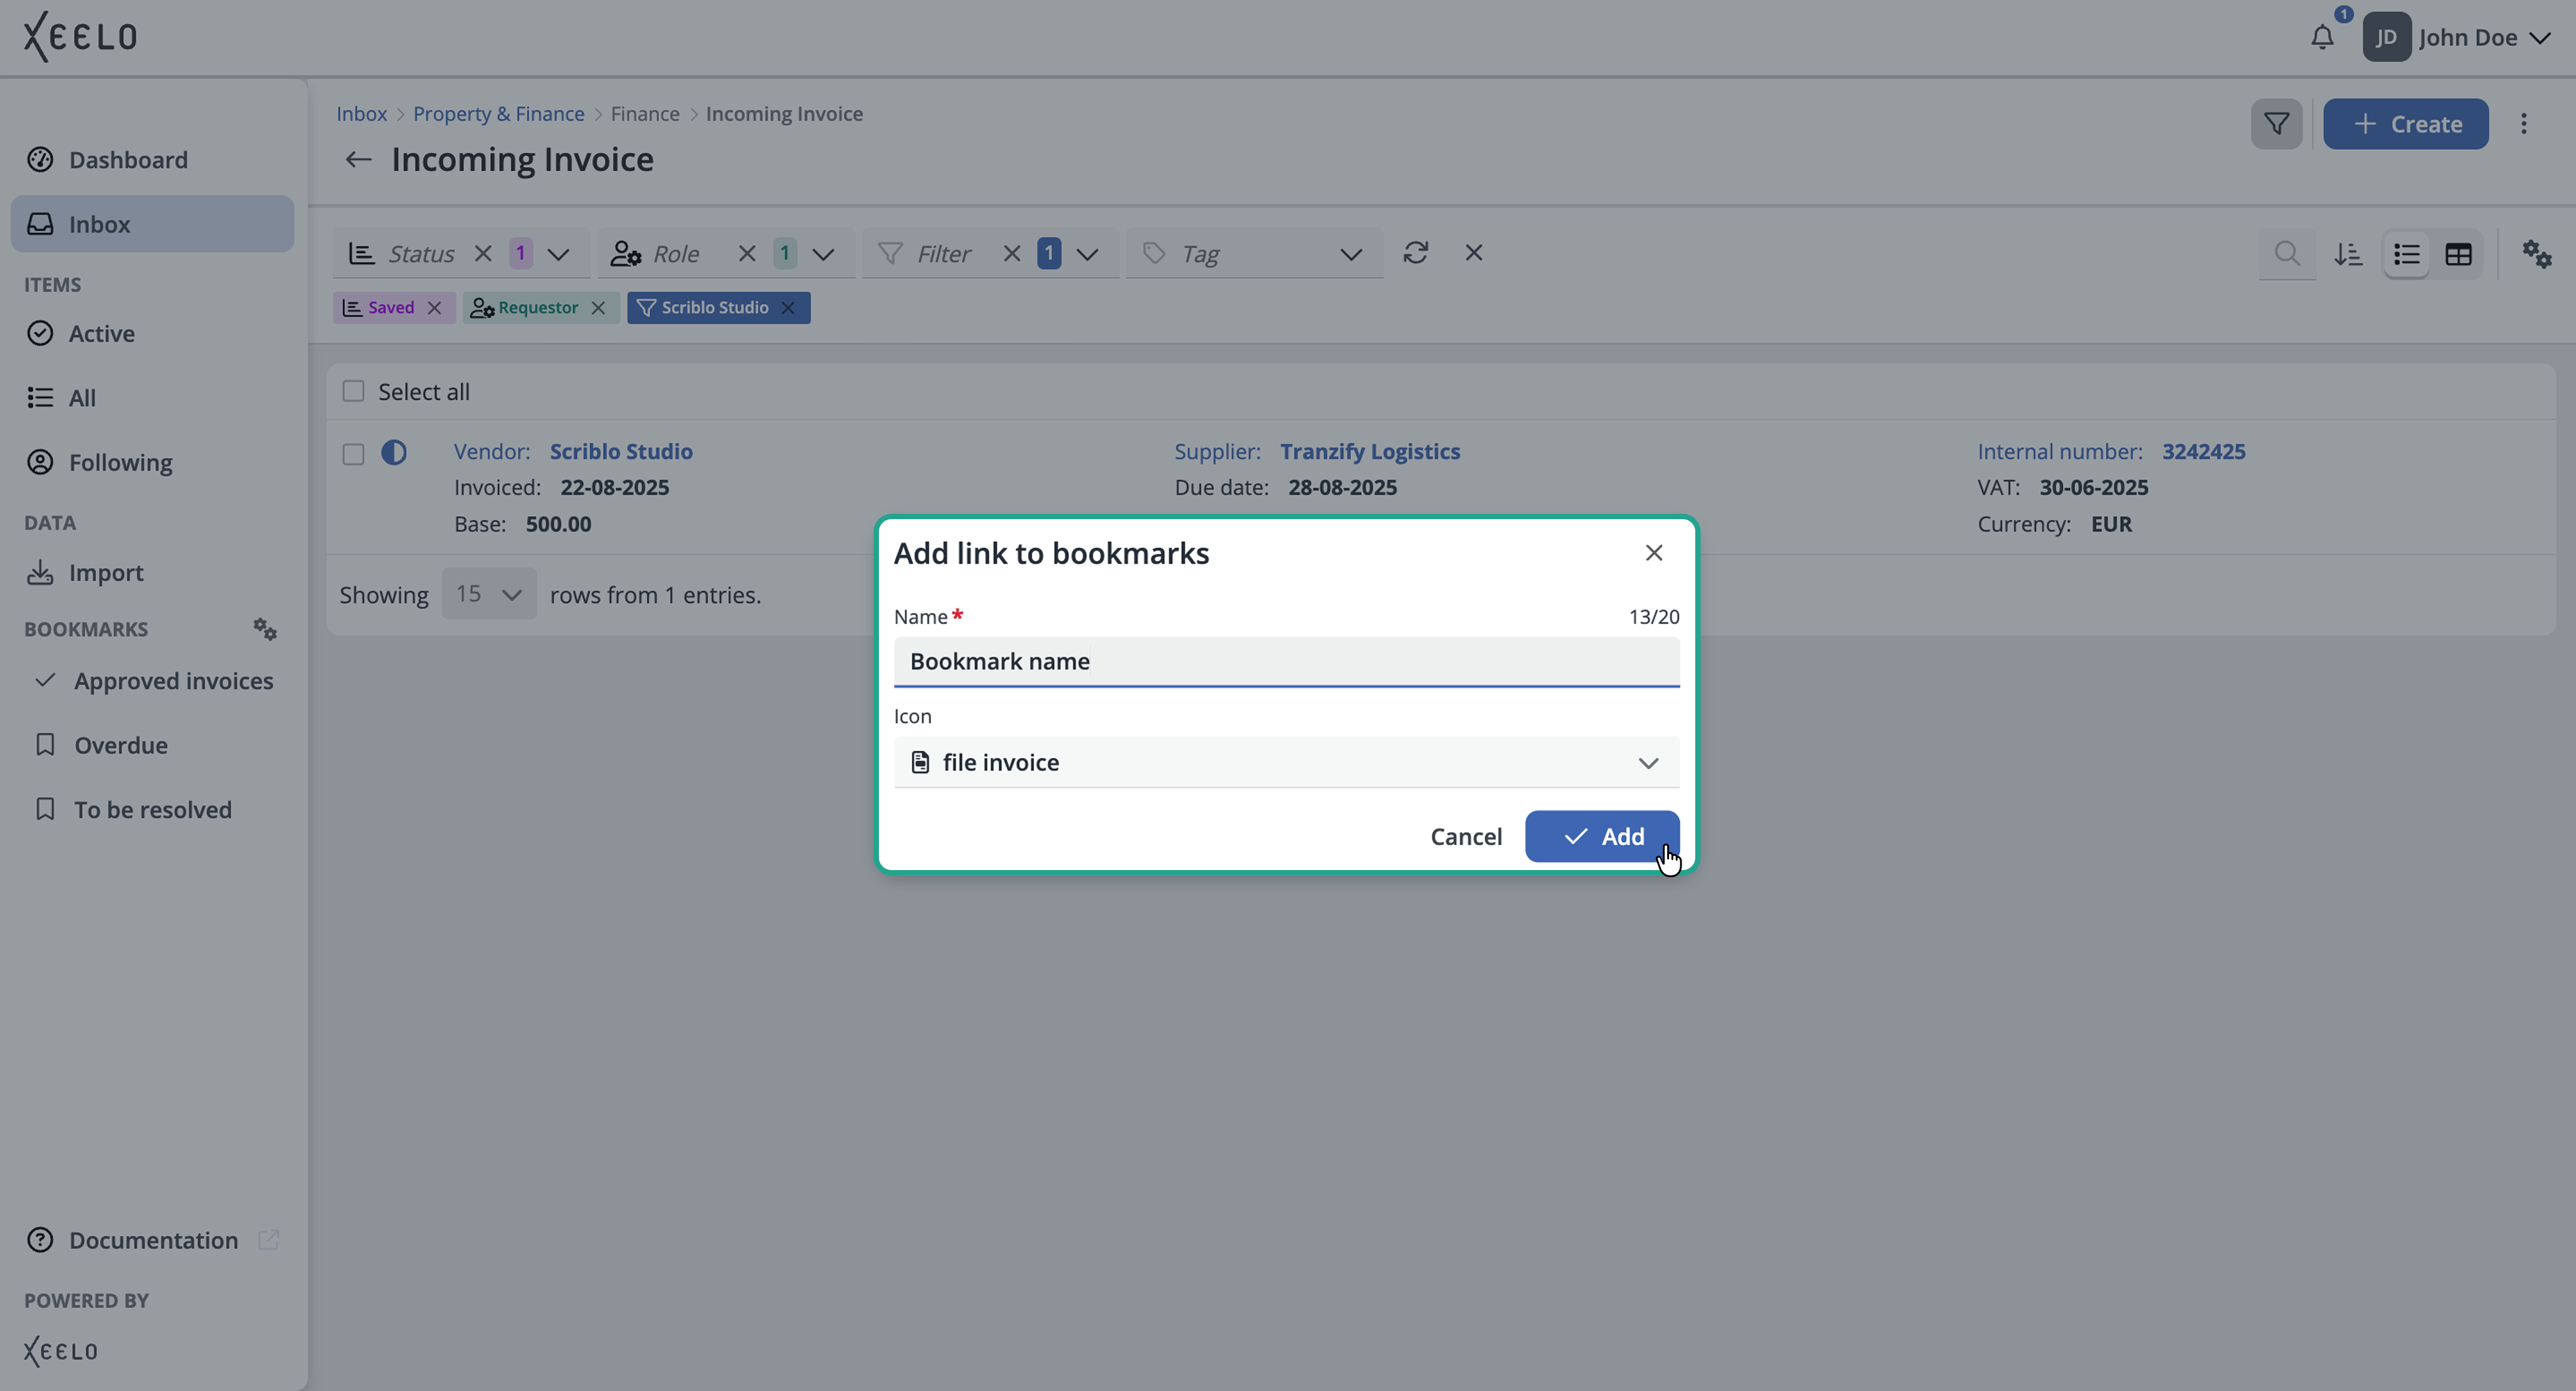Select Finance in the breadcrumb

[645, 113]
